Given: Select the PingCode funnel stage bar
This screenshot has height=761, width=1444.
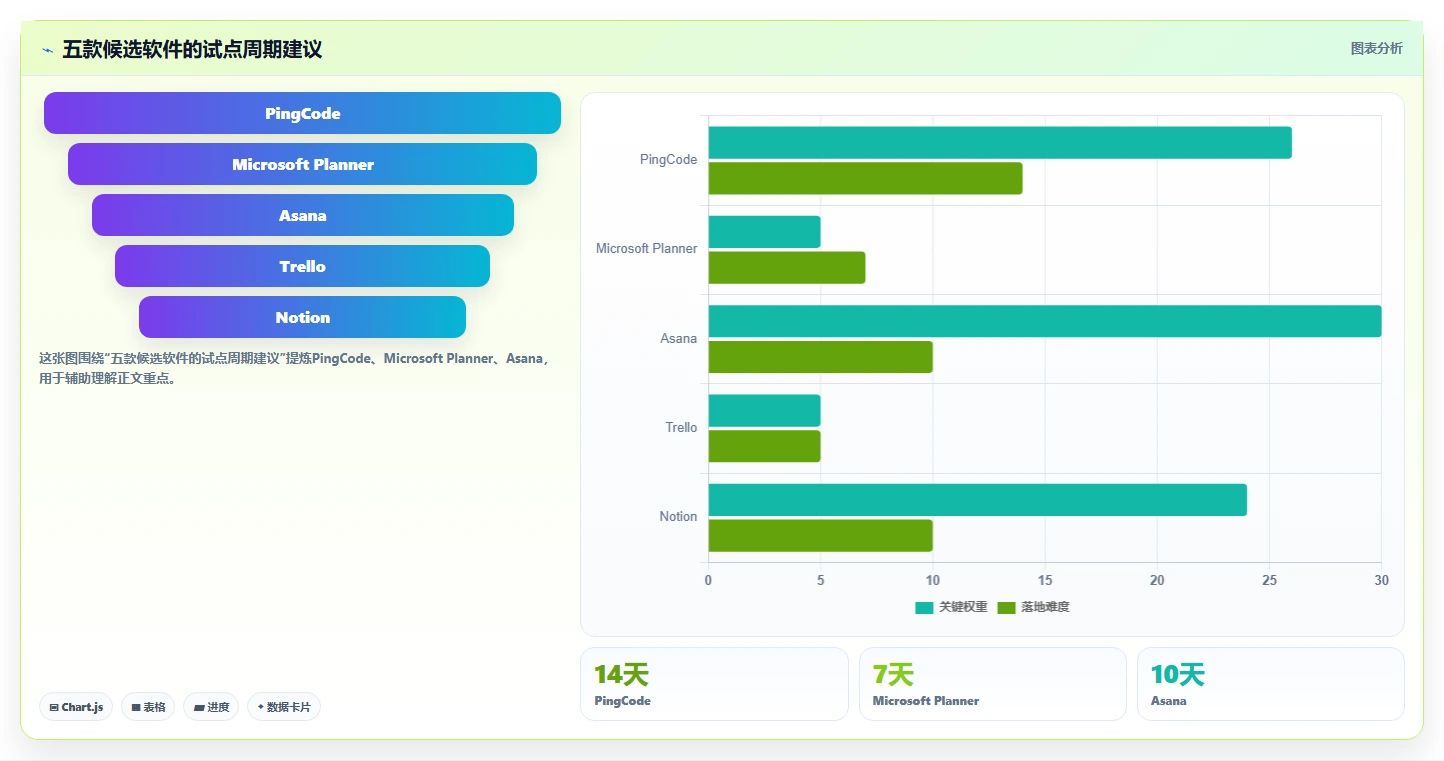Looking at the screenshot, I should 302,113.
